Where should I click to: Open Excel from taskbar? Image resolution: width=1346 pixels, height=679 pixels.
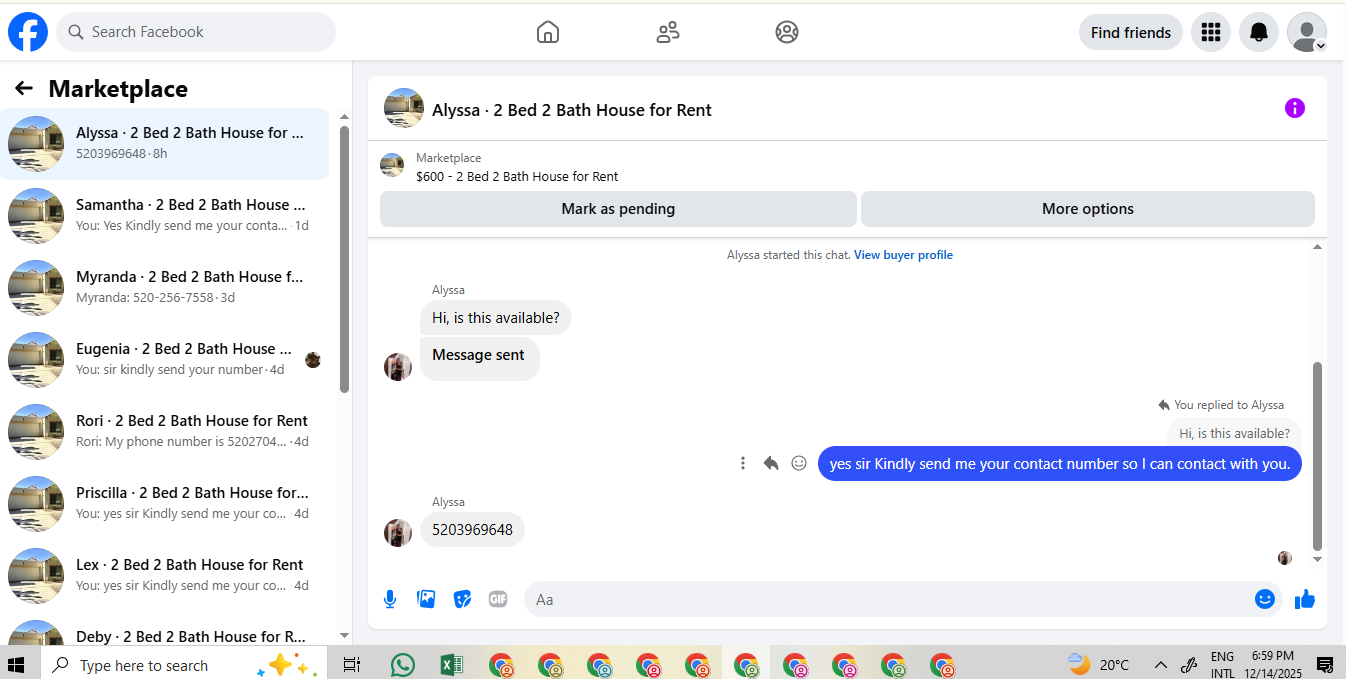(x=451, y=664)
